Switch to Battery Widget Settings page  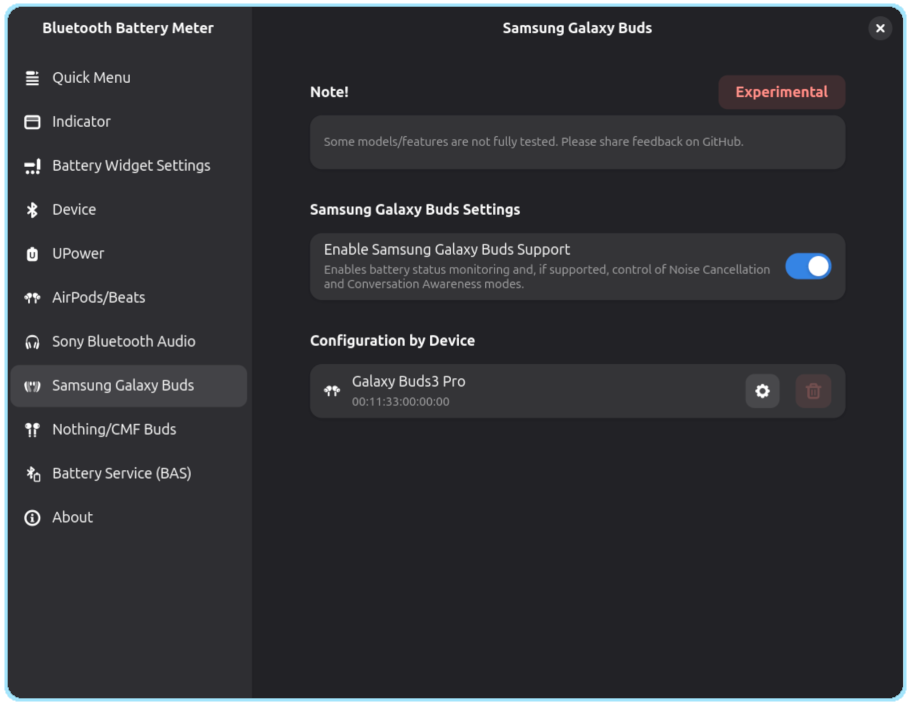coord(129,166)
